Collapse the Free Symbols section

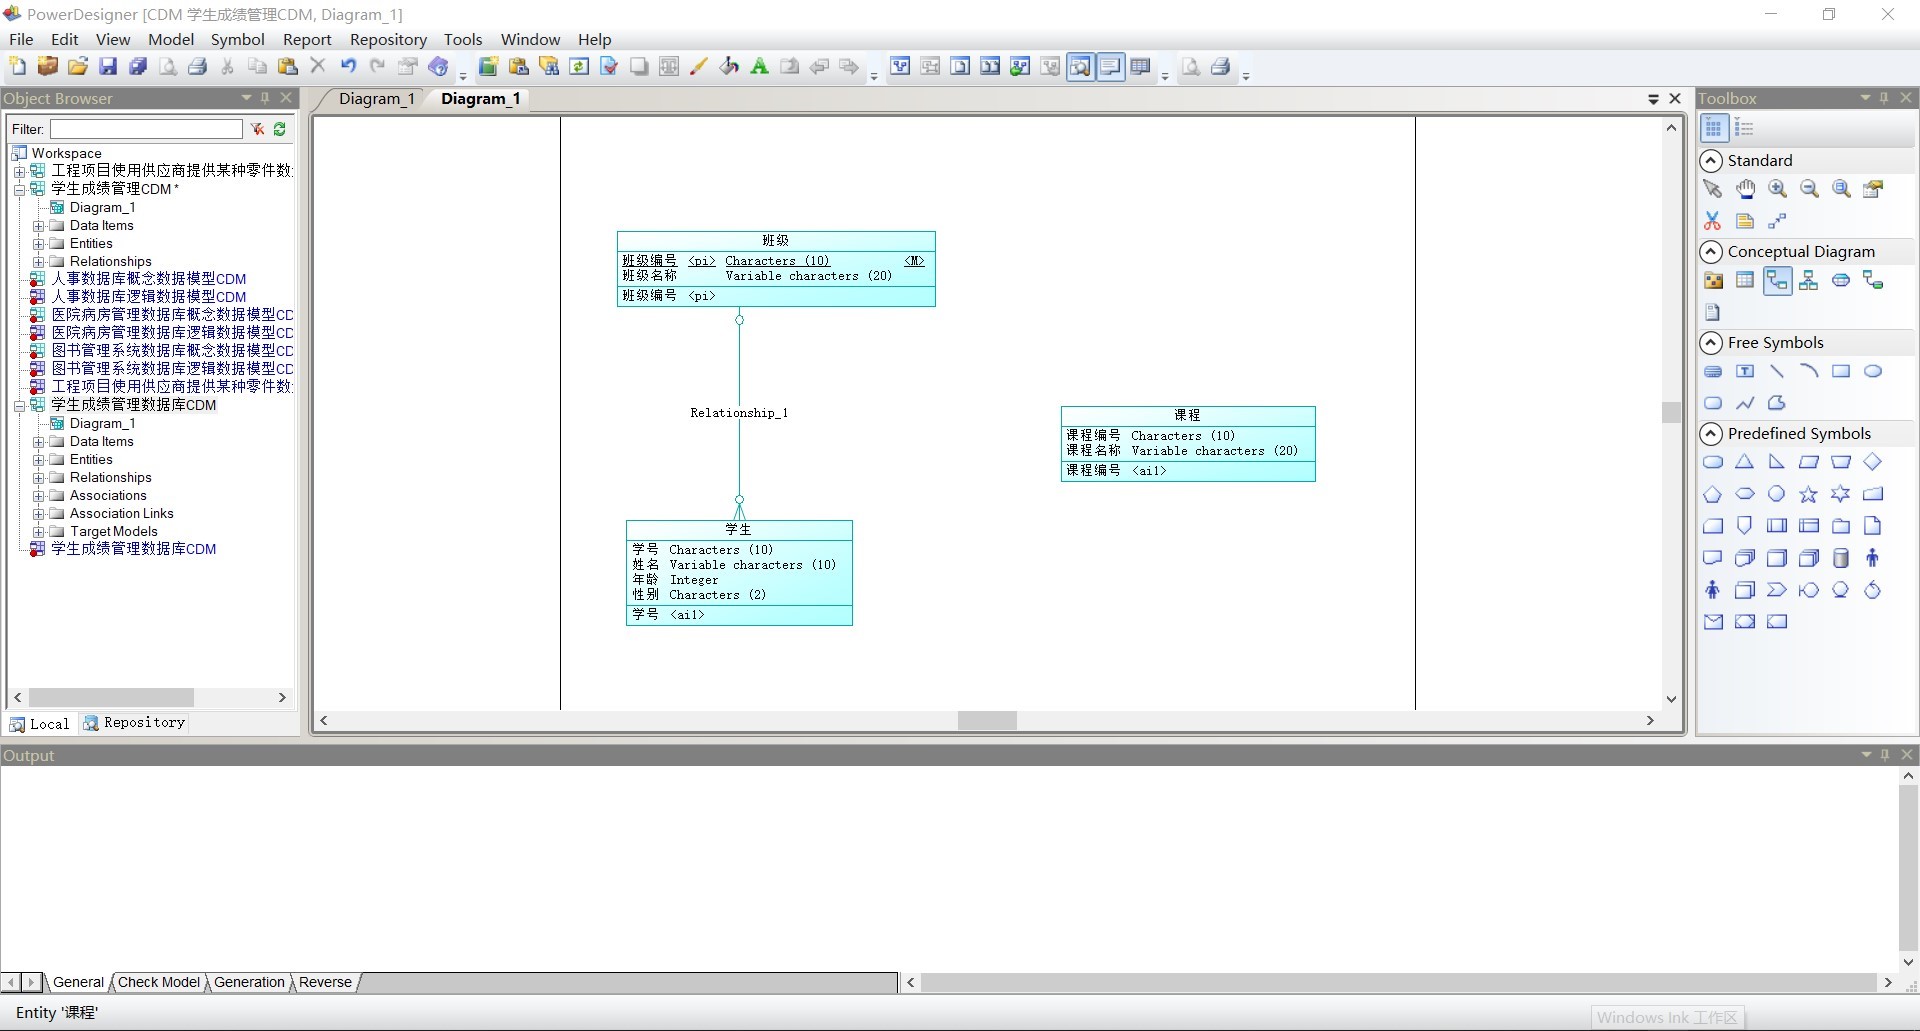(1711, 343)
